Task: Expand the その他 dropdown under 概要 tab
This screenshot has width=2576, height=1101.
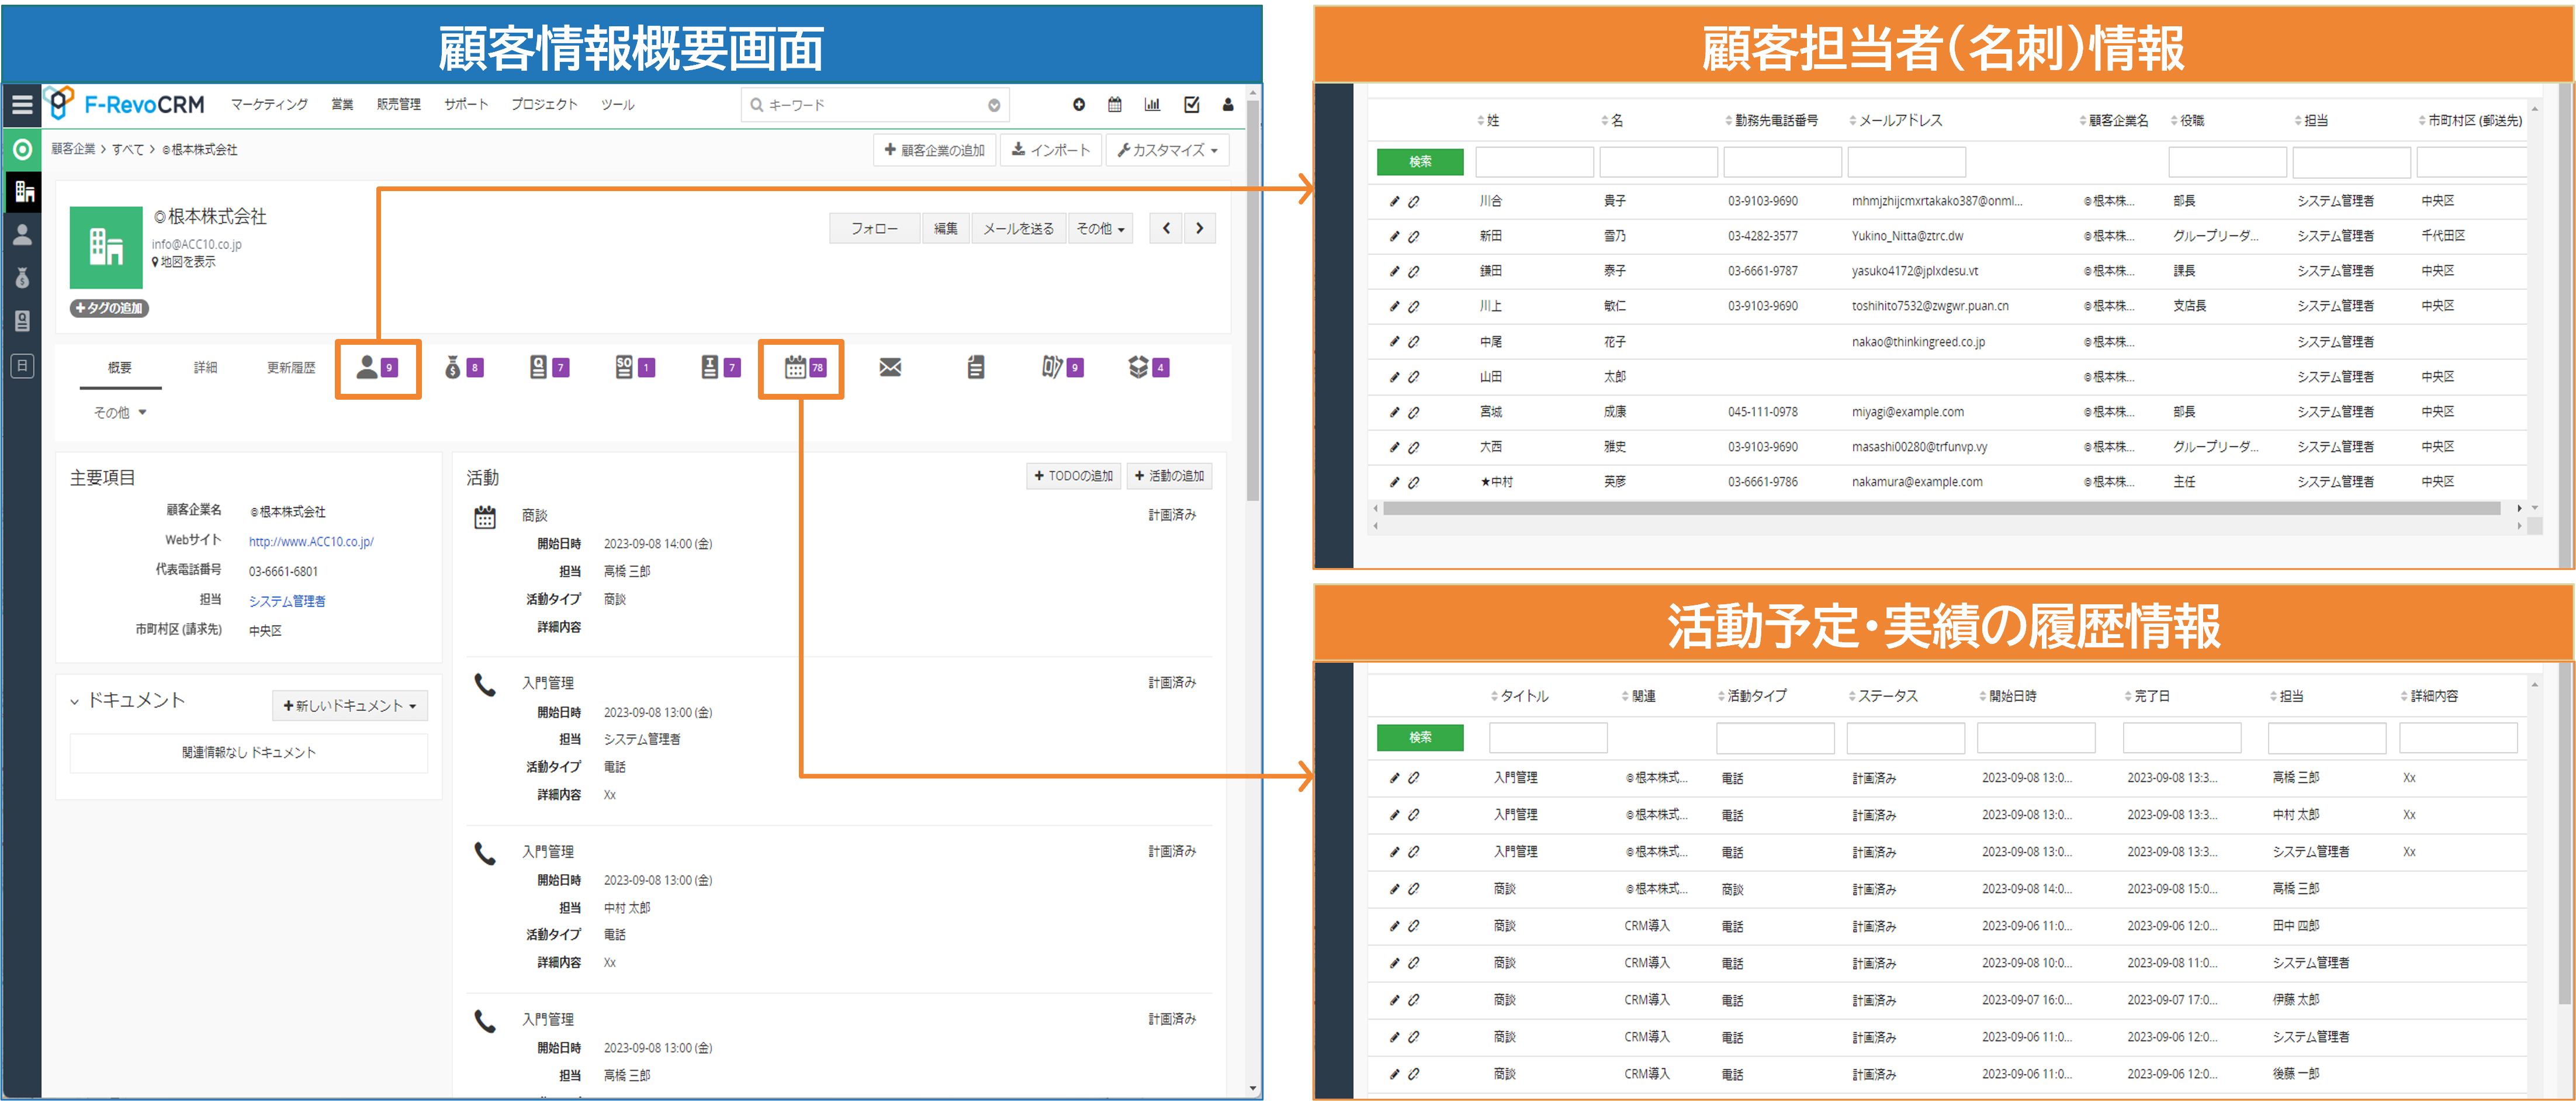Action: pyautogui.click(x=120, y=413)
